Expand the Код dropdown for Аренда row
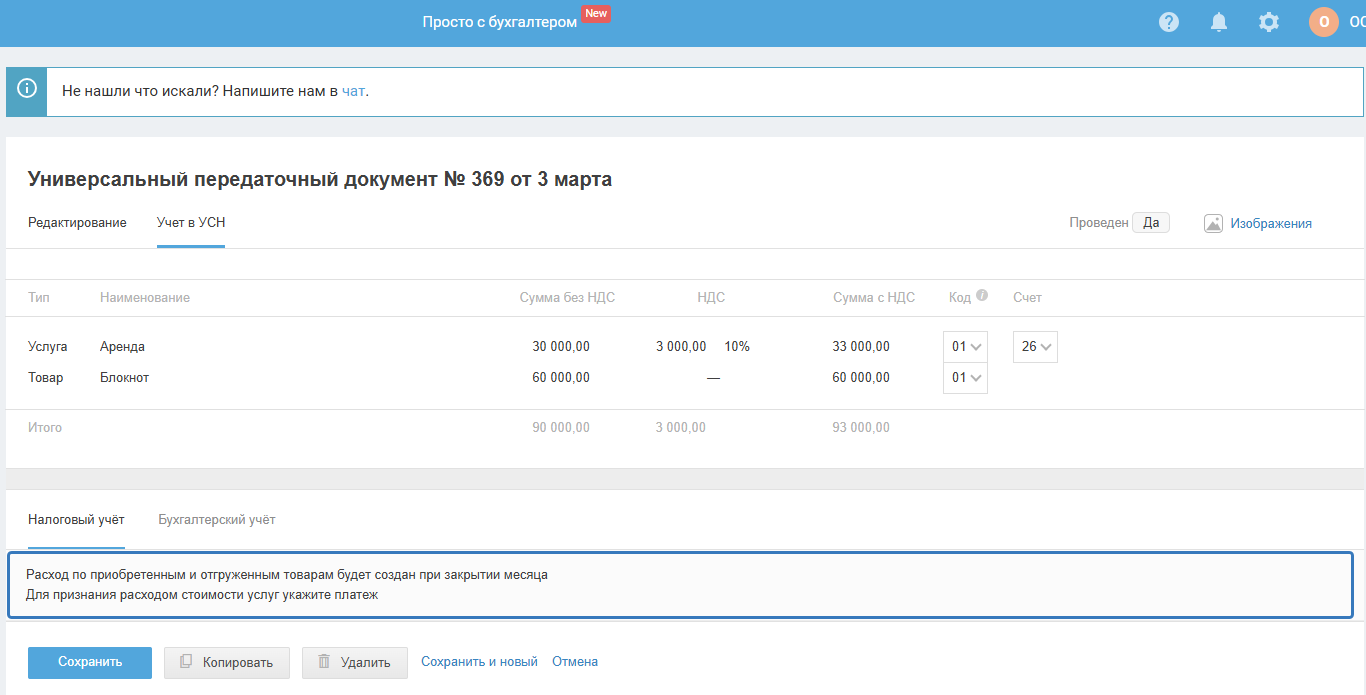Screen dimensions: 1366x695 965,347
